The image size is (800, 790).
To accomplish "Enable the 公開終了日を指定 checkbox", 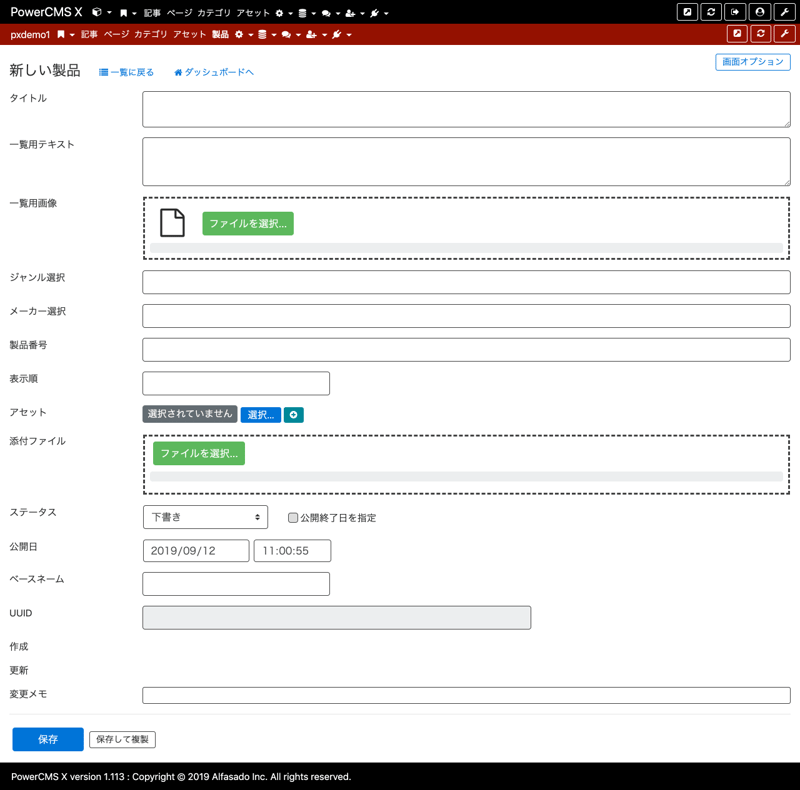I will tap(293, 518).
